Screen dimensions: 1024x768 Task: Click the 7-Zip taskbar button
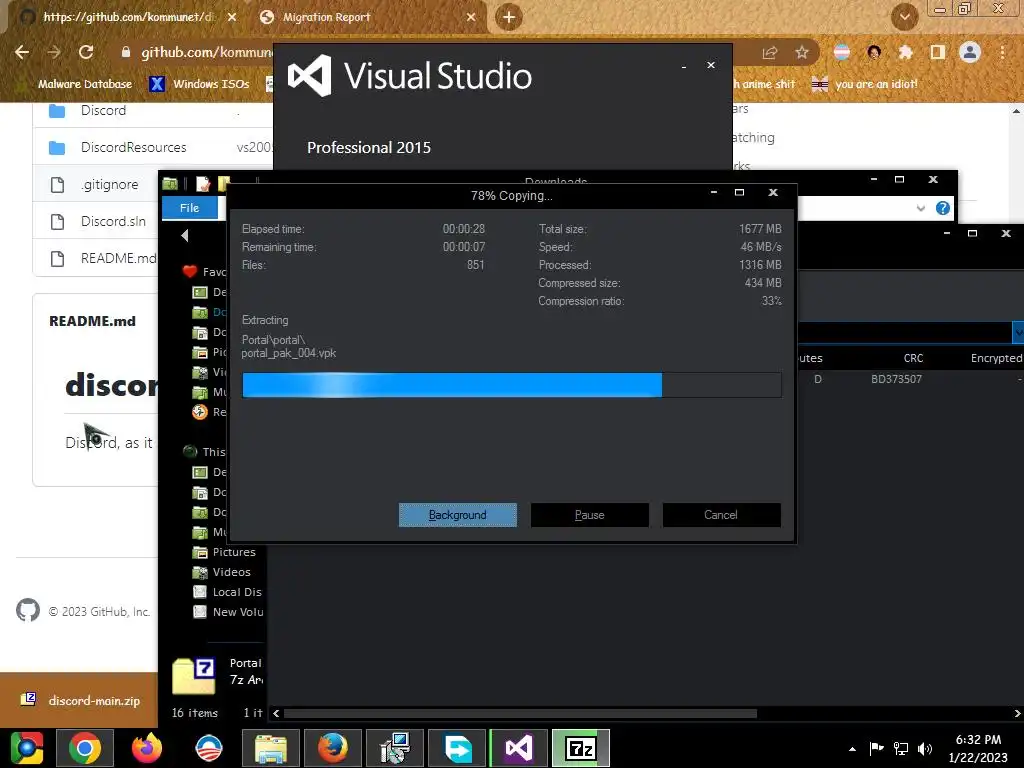tap(581, 748)
